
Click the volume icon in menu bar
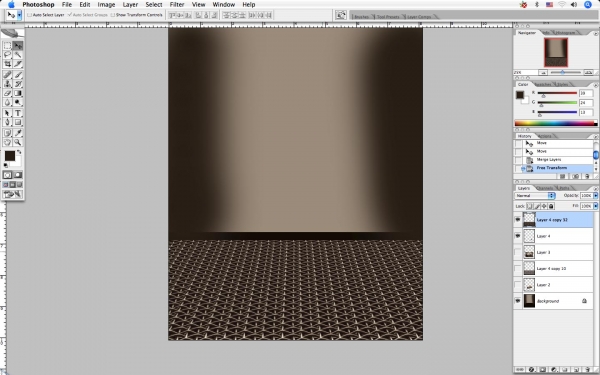574,5
